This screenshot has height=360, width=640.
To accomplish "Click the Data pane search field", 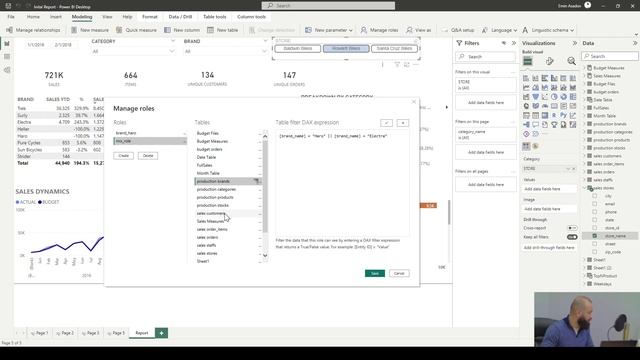I will coord(610,56).
